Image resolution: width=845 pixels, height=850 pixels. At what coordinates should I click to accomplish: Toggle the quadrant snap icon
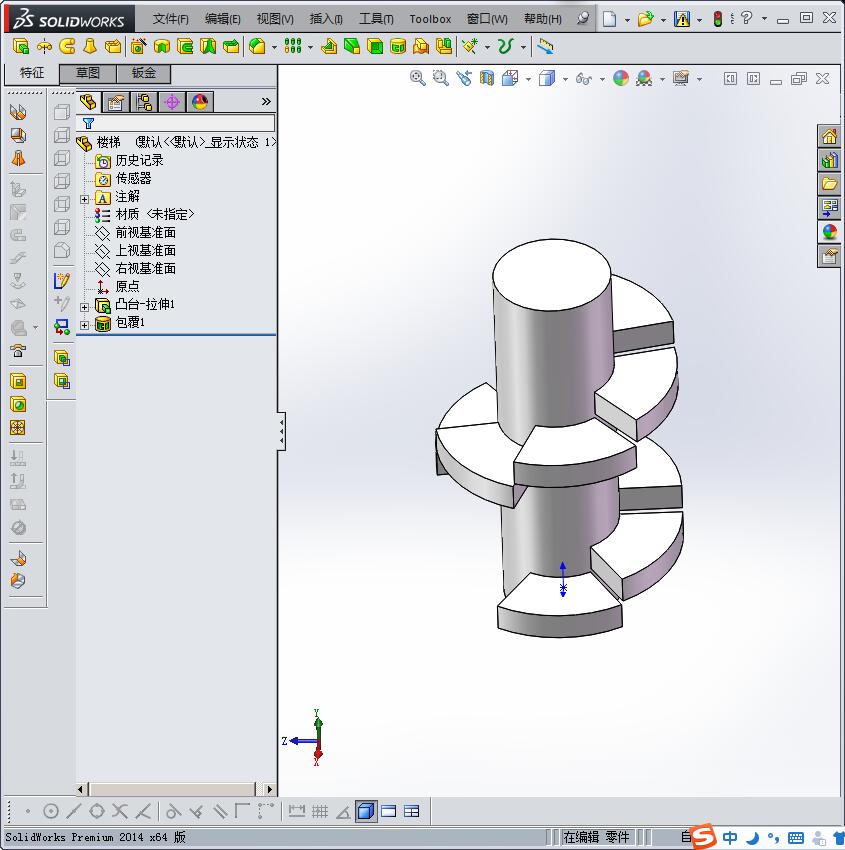(x=97, y=811)
